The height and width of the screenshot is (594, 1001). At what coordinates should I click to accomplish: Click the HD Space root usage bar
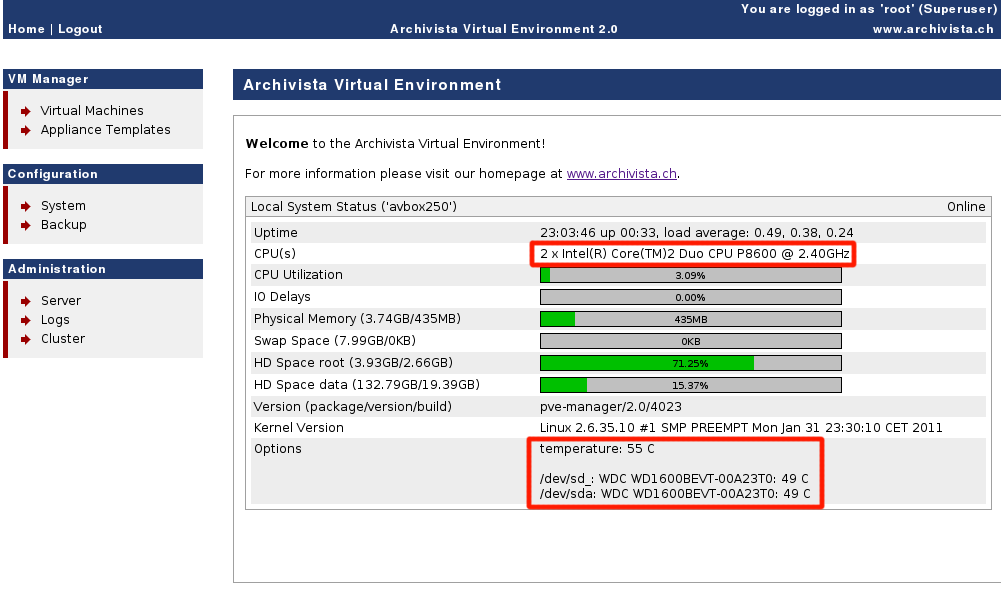[690, 363]
